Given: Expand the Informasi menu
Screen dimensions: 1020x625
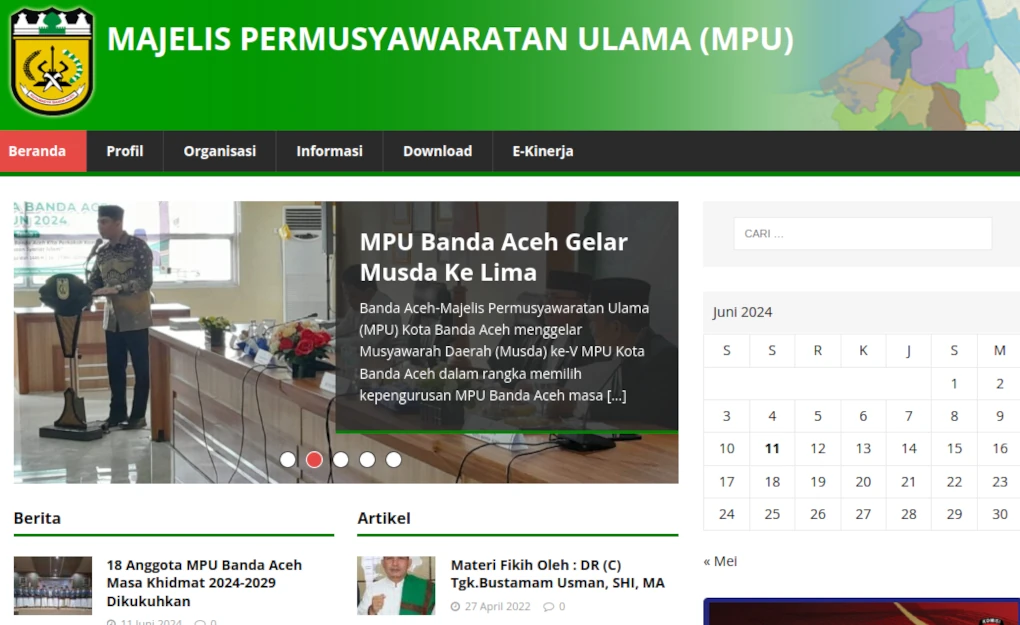Looking at the screenshot, I should [329, 151].
